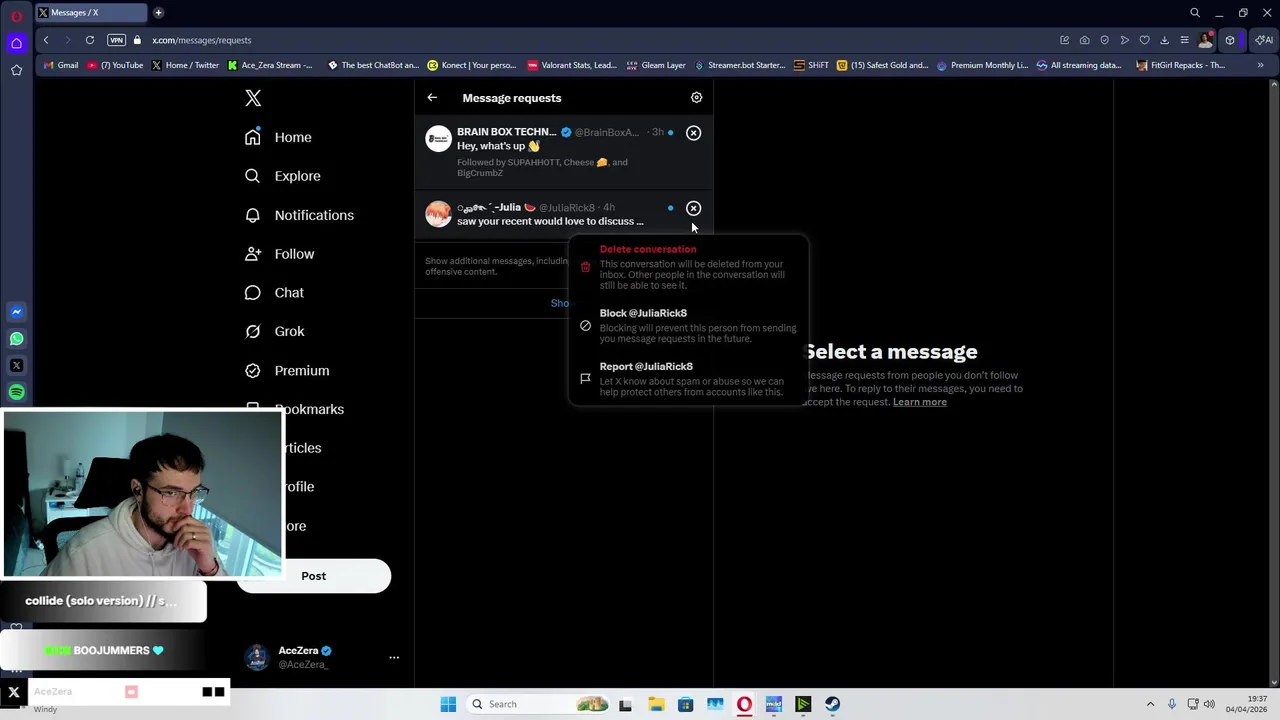Screen dimensions: 1280x720
Task: Choose Delete conversation from the popup
Action: [688, 267]
